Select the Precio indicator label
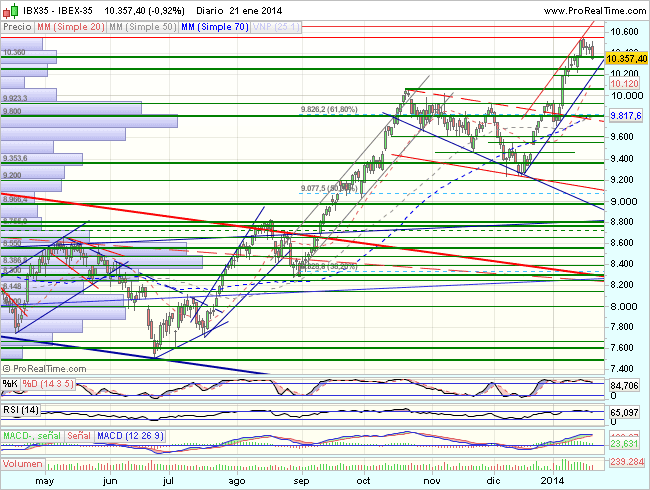 tap(17, 27)
